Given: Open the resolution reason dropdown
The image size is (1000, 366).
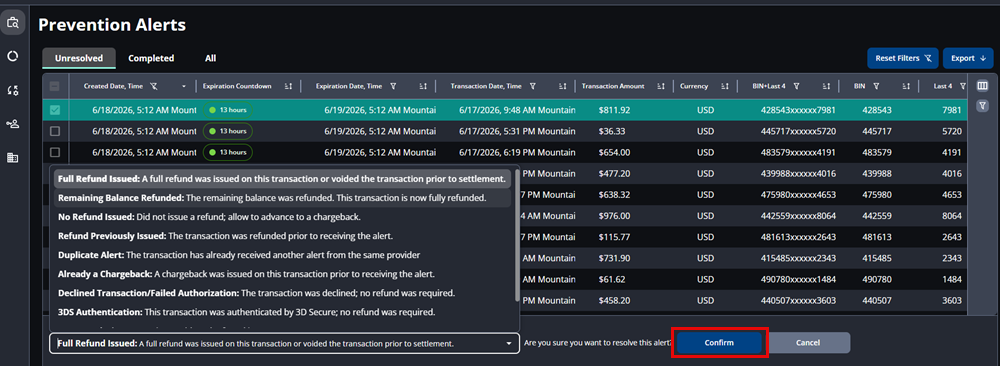Looking at the screenshot, I should coord(284,343).
